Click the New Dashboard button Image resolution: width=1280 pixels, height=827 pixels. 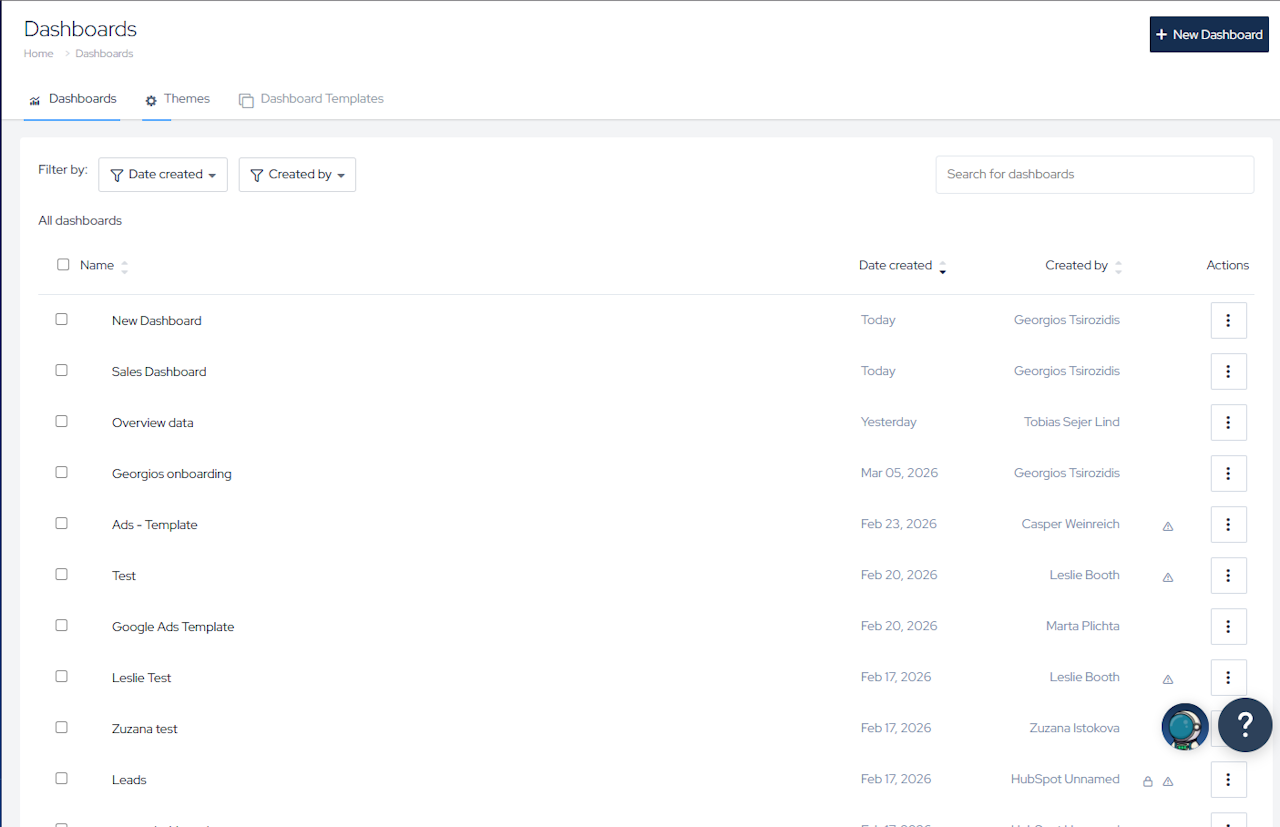tap(1209, 35)
